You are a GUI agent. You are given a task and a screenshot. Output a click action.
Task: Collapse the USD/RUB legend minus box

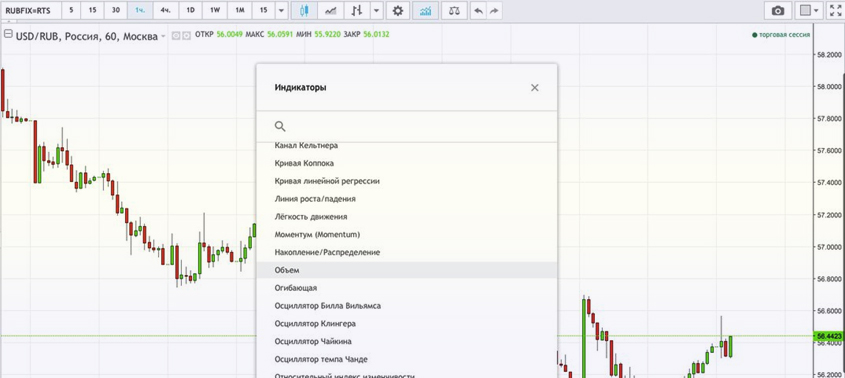8,34
